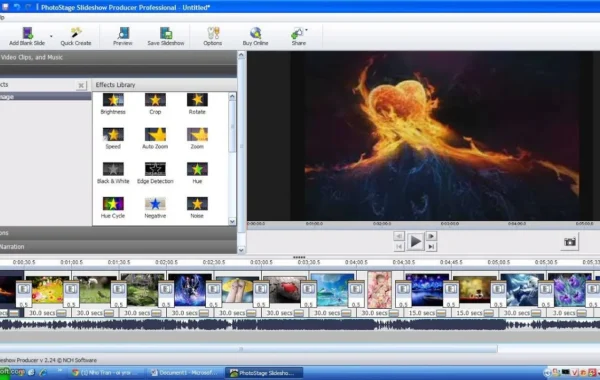
Task: Edit the 3.0 secs slide duration
Action: (564, 313)
